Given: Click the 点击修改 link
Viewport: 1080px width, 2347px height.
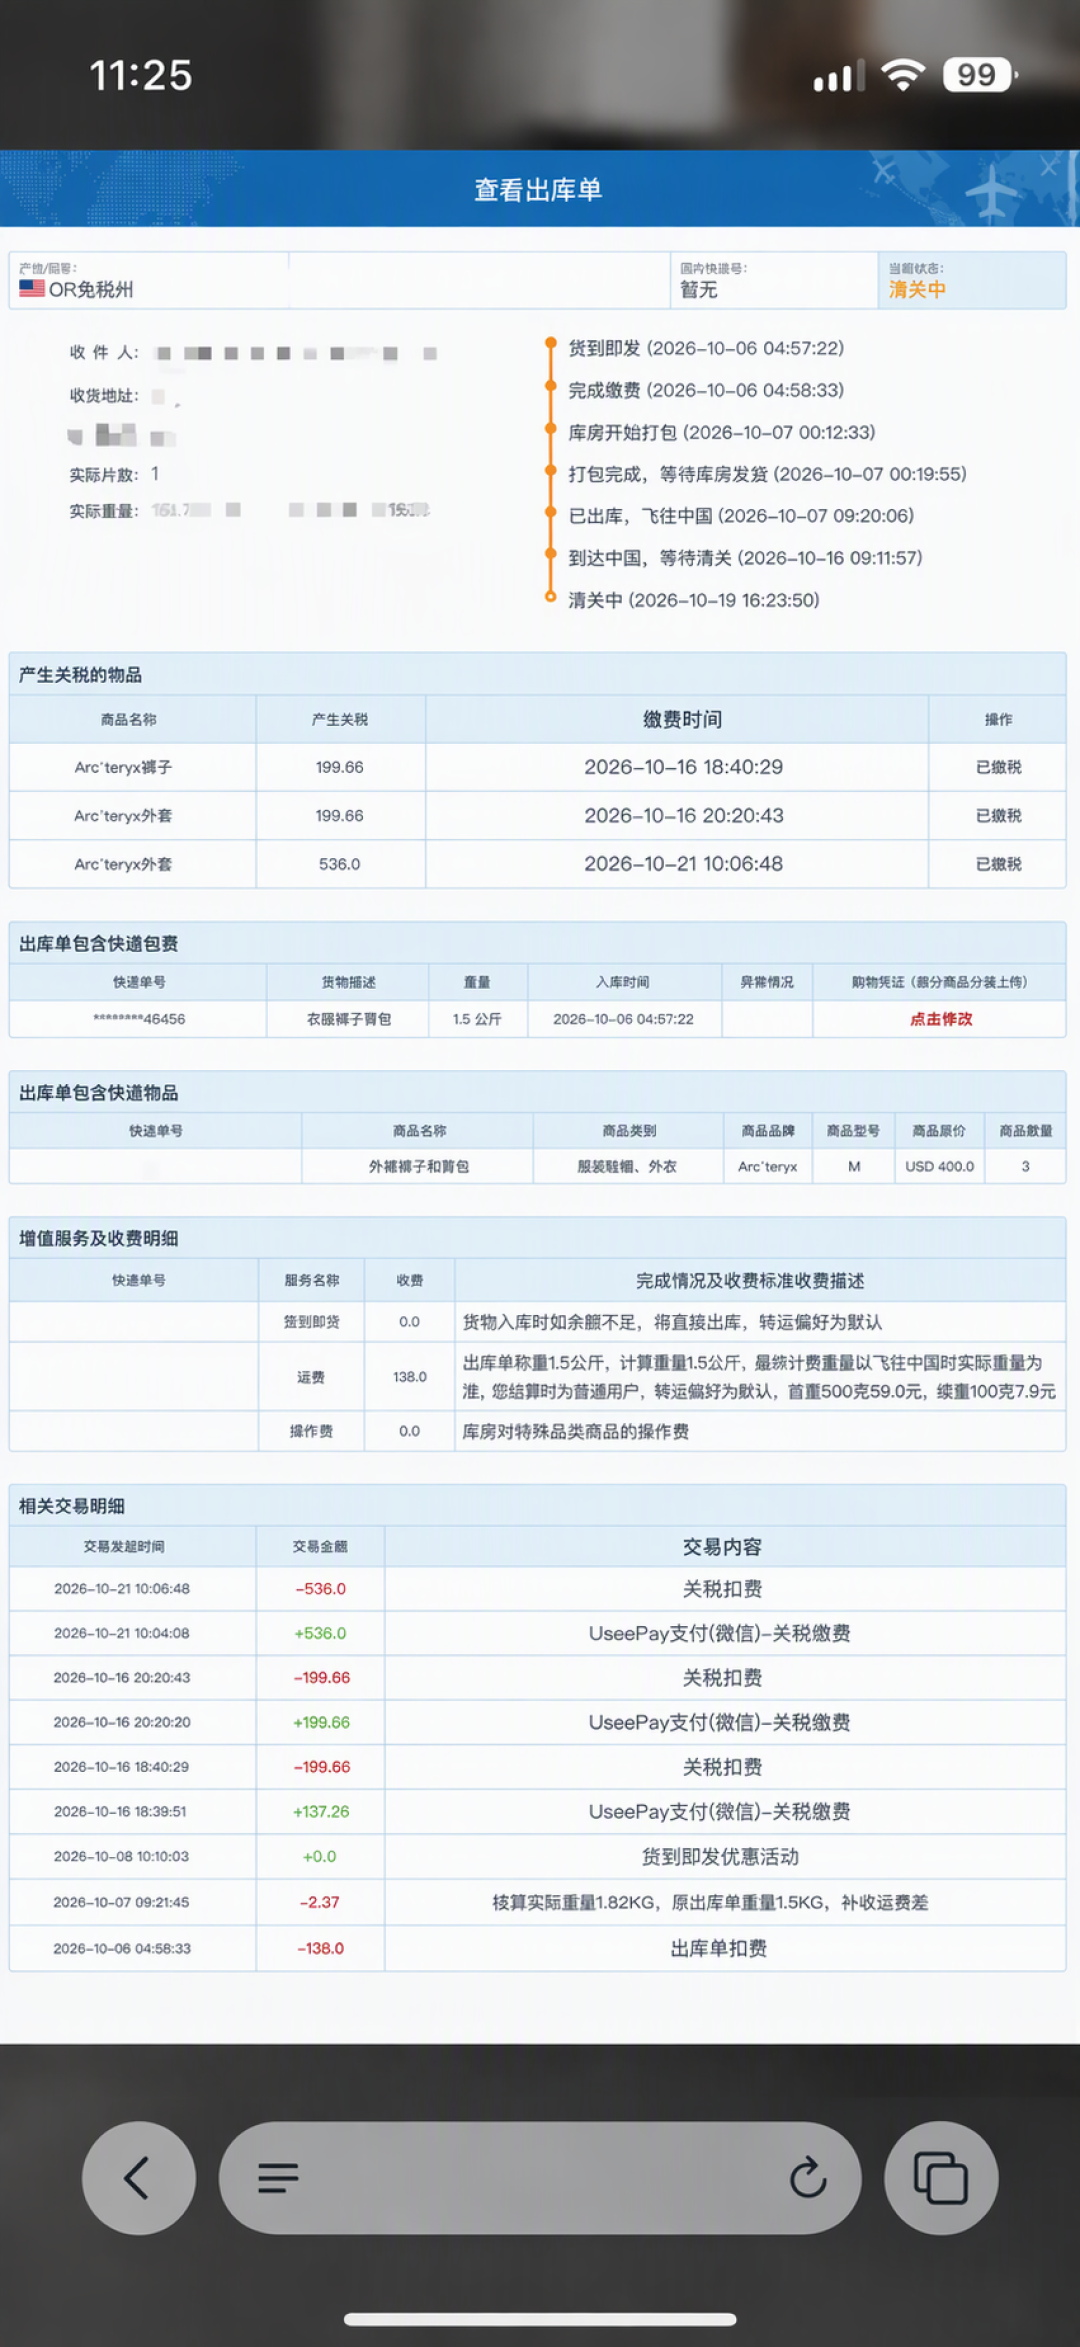Looking at the screenshot, I should point(940,1019).
